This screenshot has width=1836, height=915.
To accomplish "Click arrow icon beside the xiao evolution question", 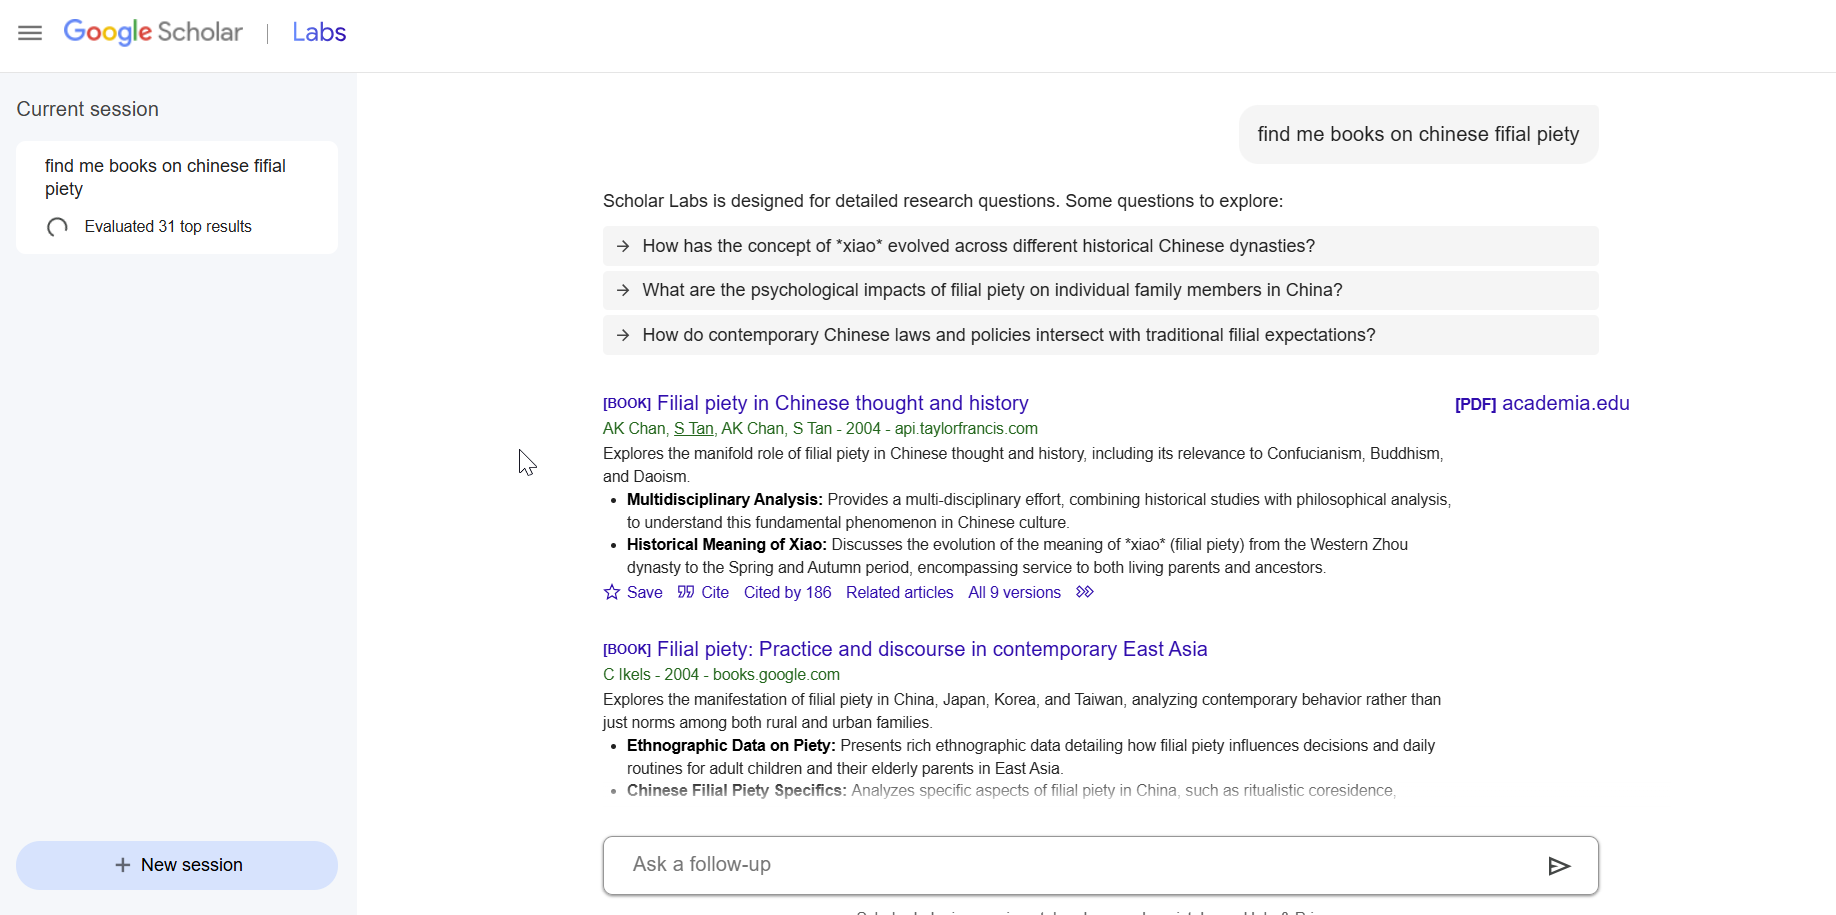I will (623, 246).
